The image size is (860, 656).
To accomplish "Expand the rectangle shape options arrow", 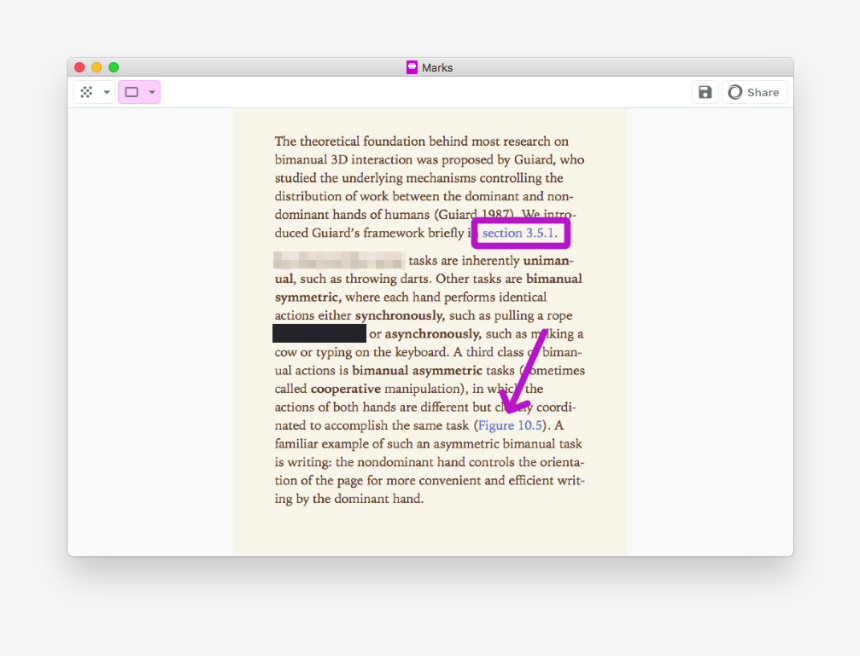I will coord(152,92).
